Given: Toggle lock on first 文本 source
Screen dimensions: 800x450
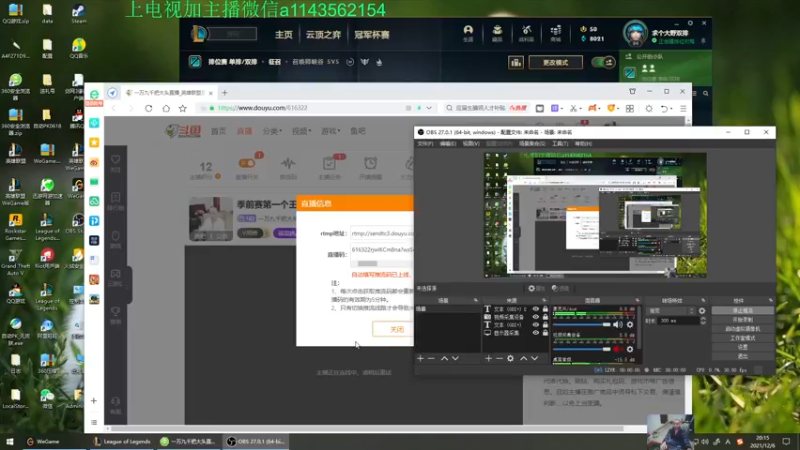Looking at the screenshot, I should click(545, 309).
